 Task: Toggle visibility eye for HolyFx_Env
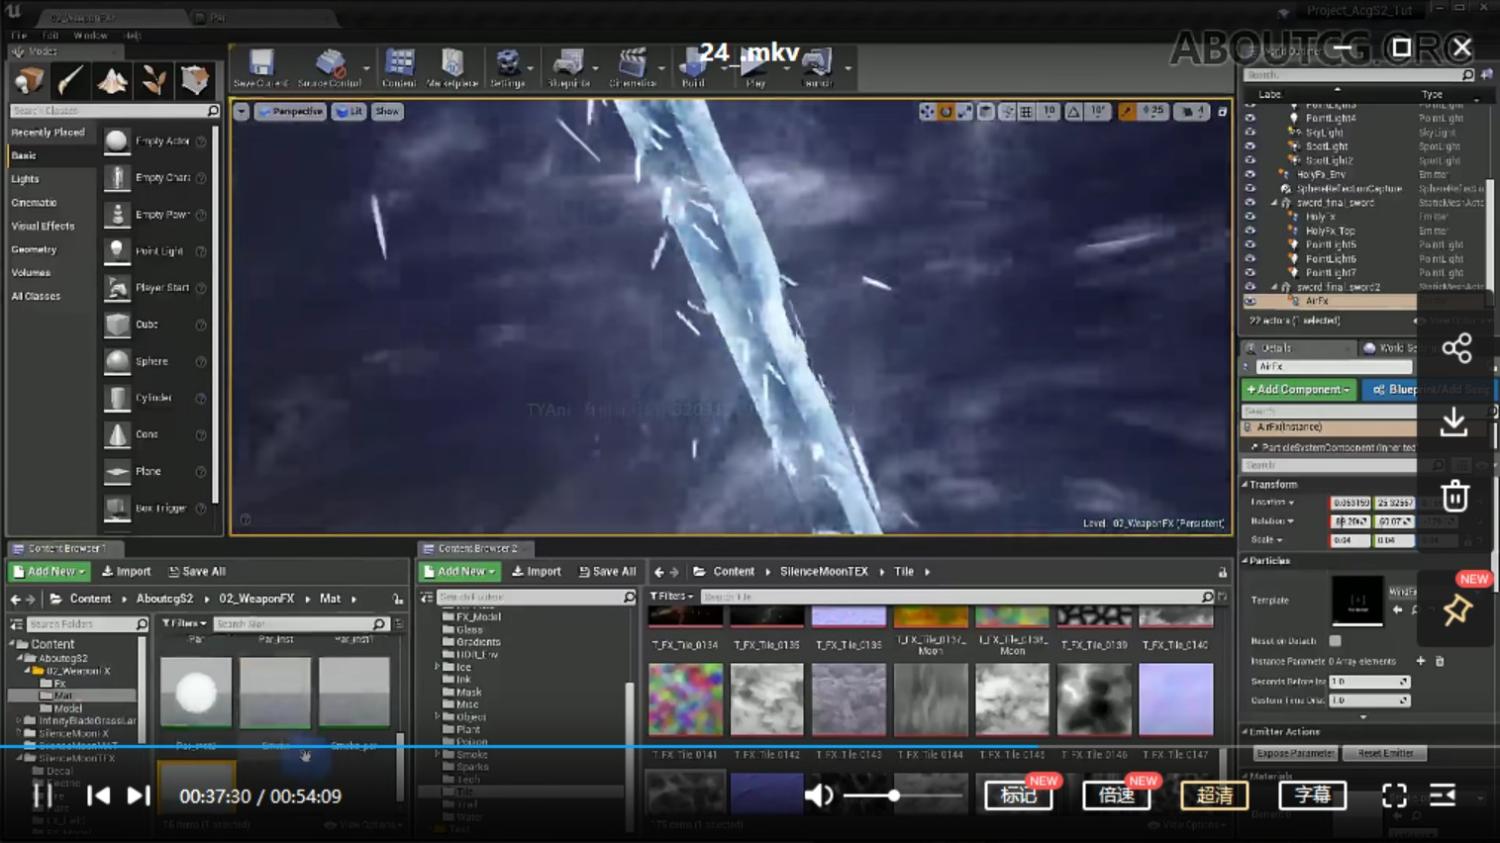pyautogui.click(x=1250, y=174)
